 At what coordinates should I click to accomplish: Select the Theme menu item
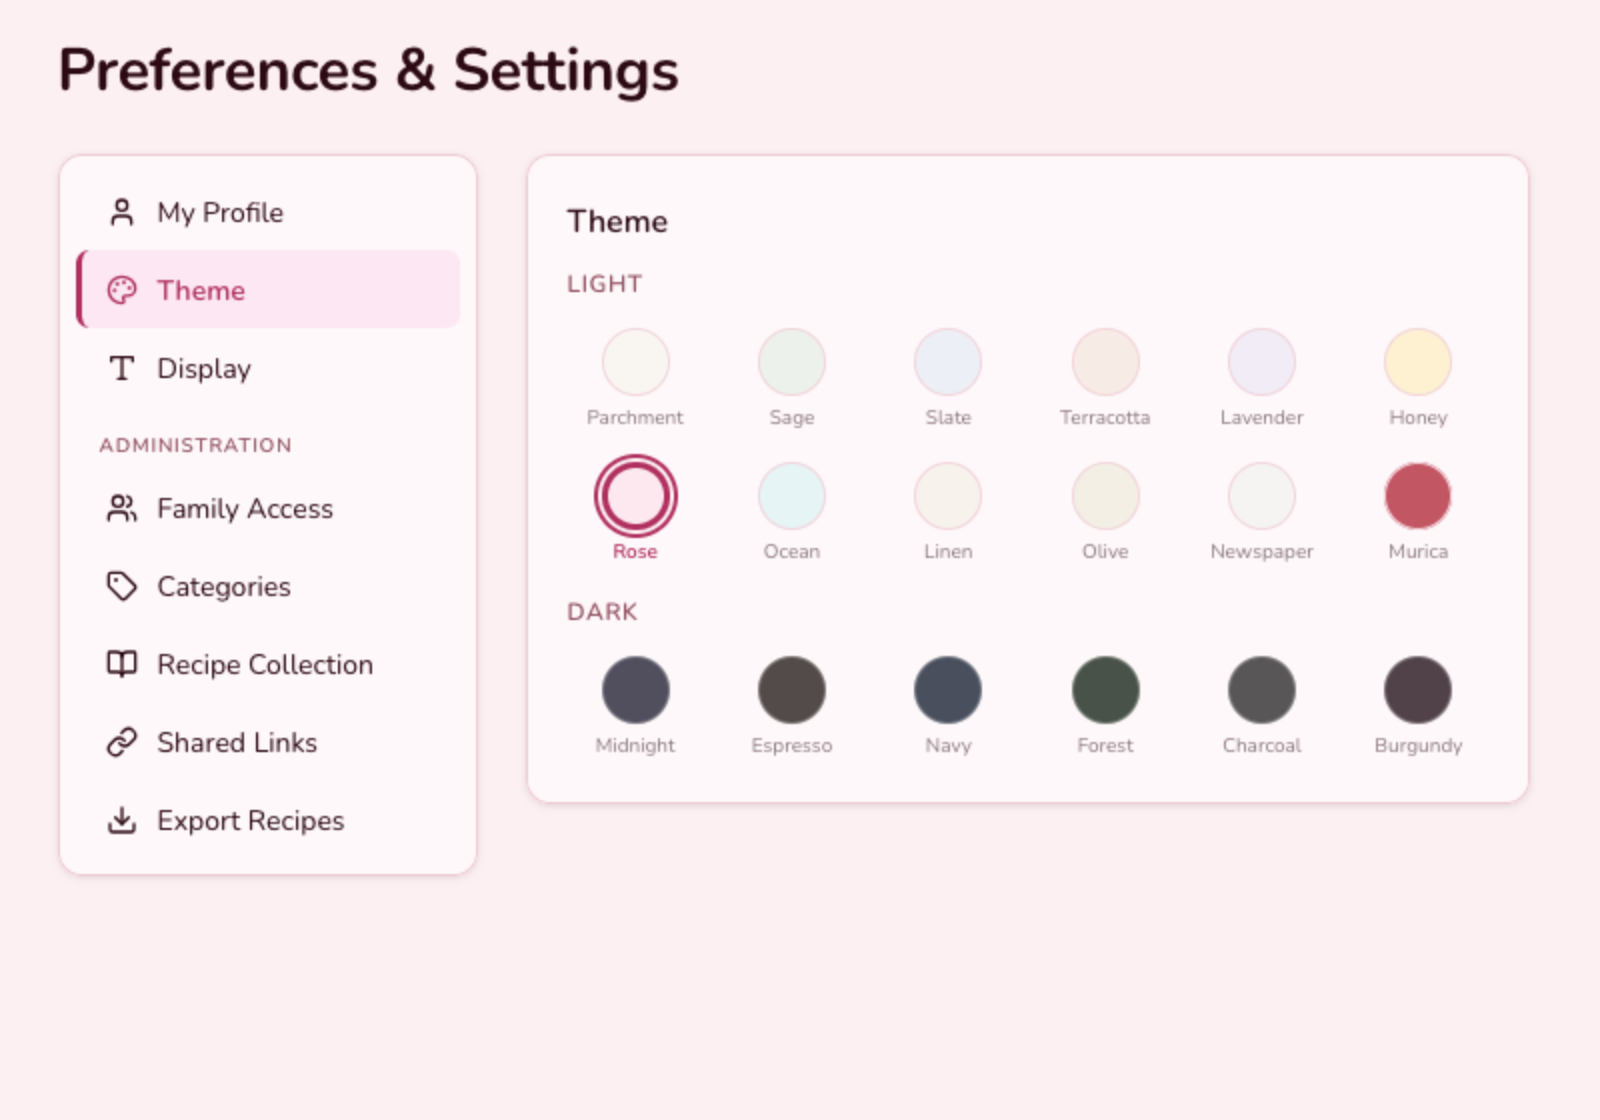coord(268,290)
